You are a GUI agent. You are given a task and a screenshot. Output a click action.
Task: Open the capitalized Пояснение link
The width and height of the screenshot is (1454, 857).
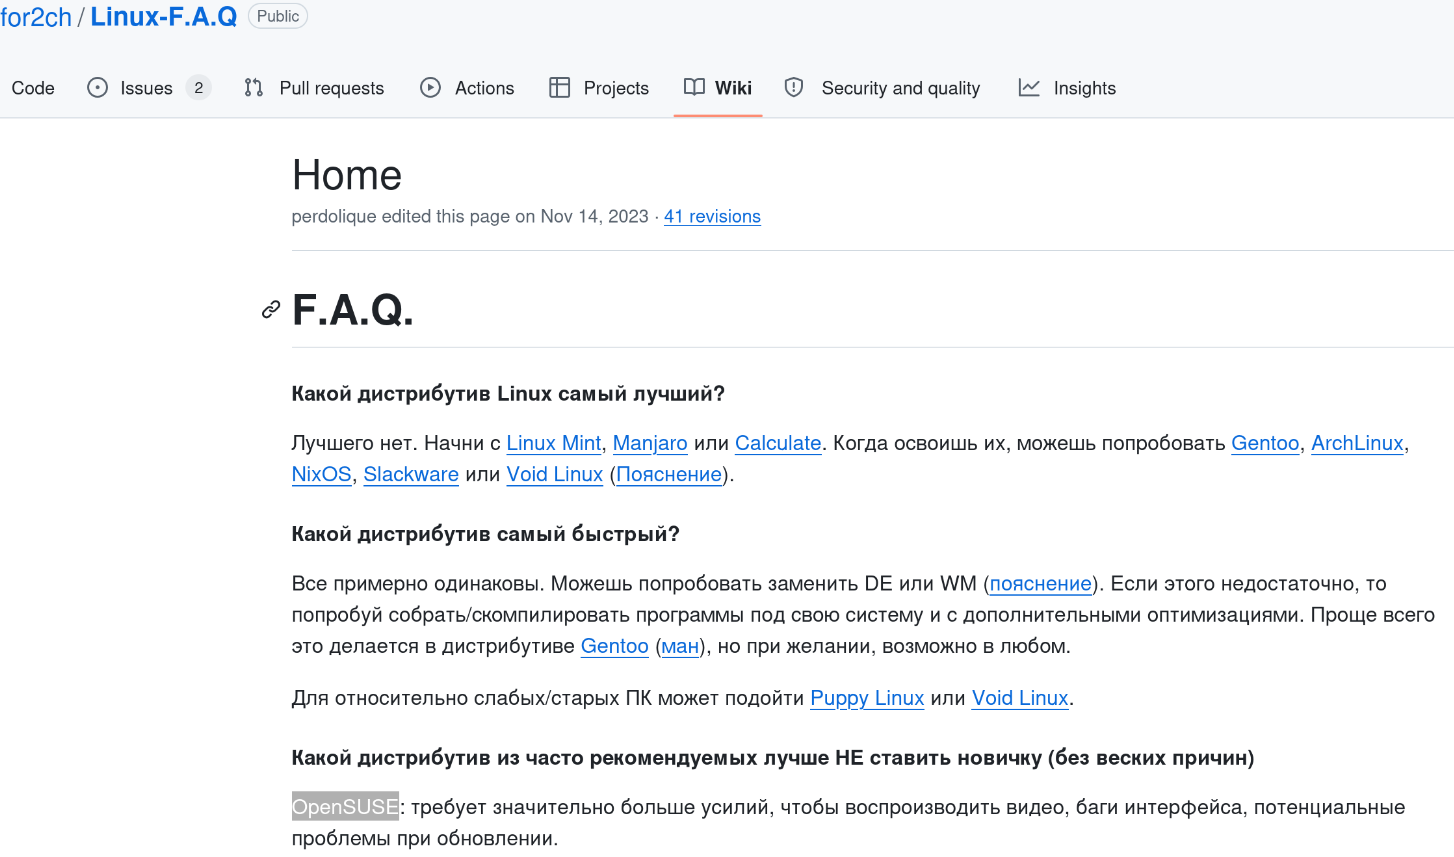(x=669, y=475)
